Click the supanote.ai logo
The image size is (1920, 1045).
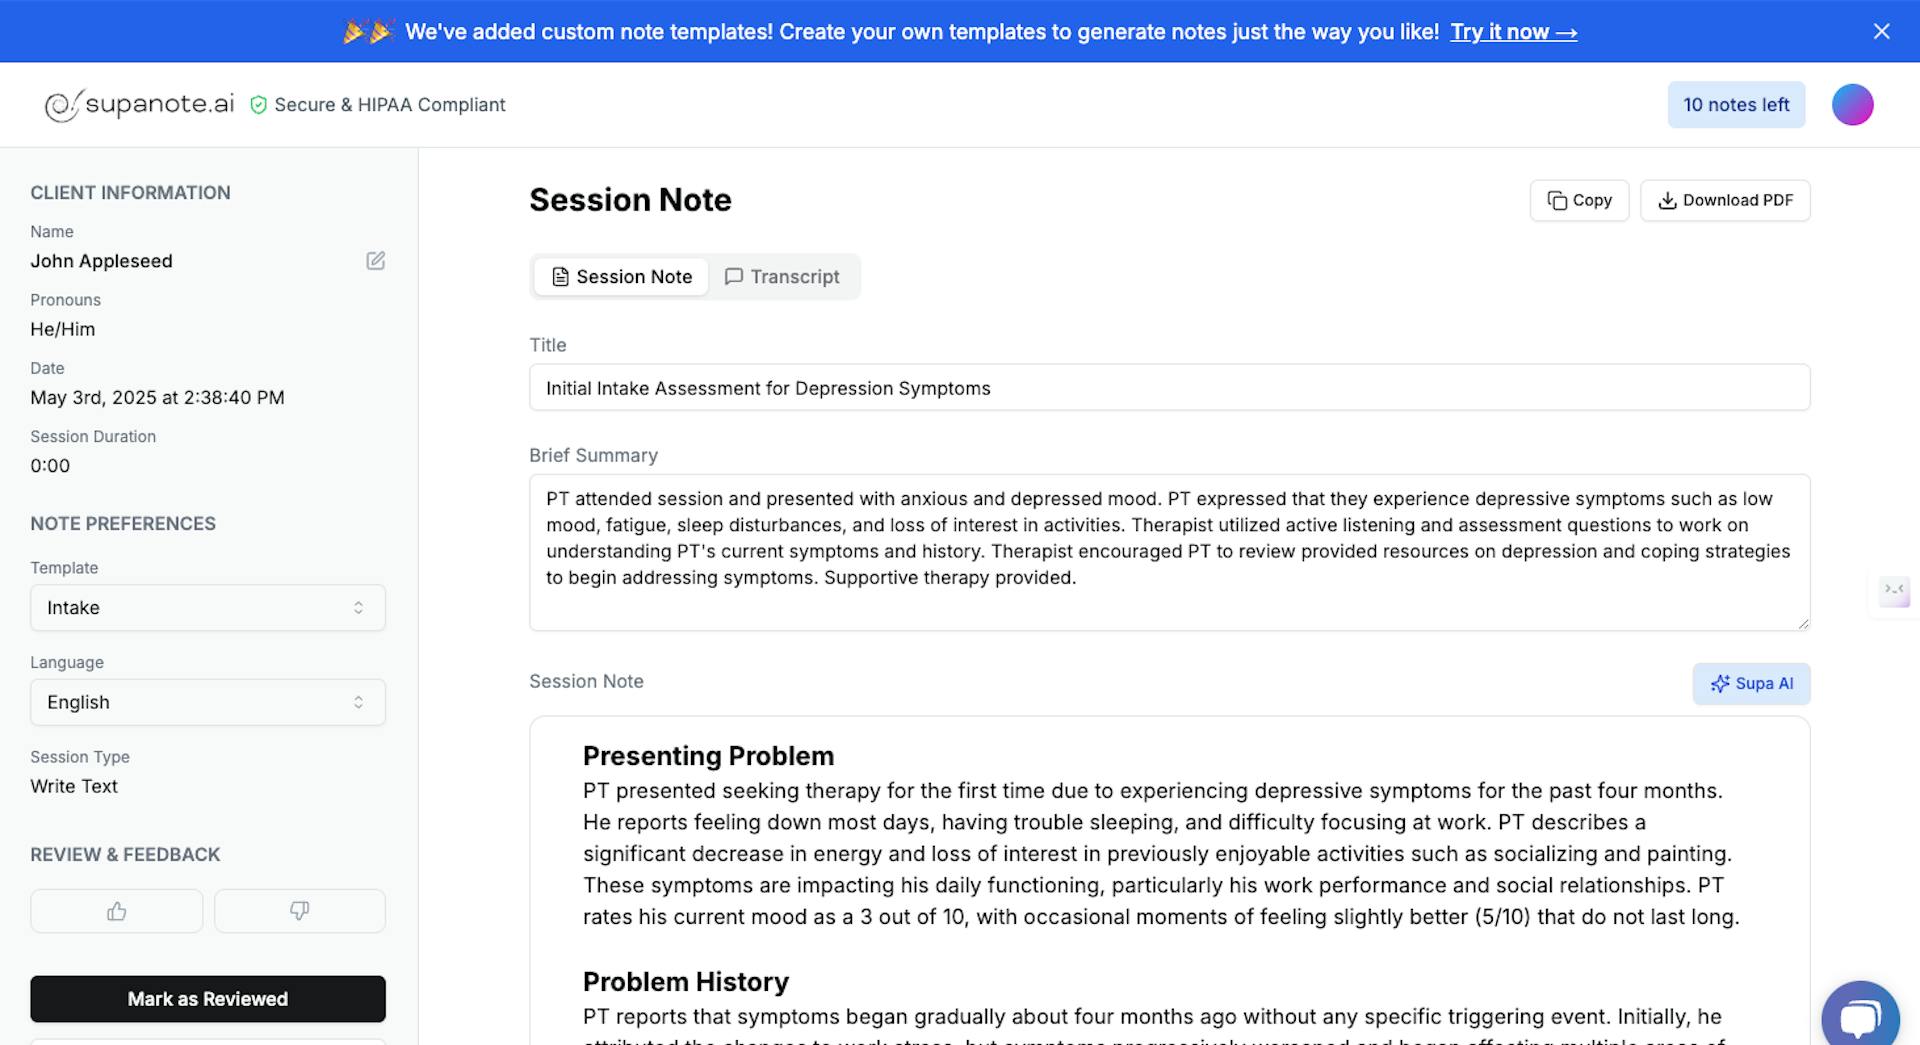tap(139, 104)
